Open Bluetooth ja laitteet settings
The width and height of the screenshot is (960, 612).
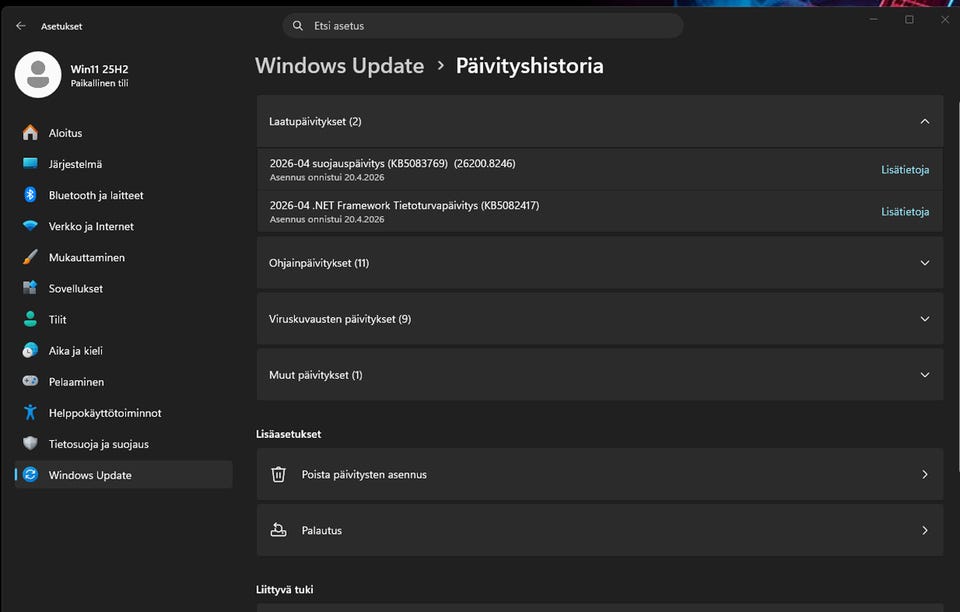point(124,195)
